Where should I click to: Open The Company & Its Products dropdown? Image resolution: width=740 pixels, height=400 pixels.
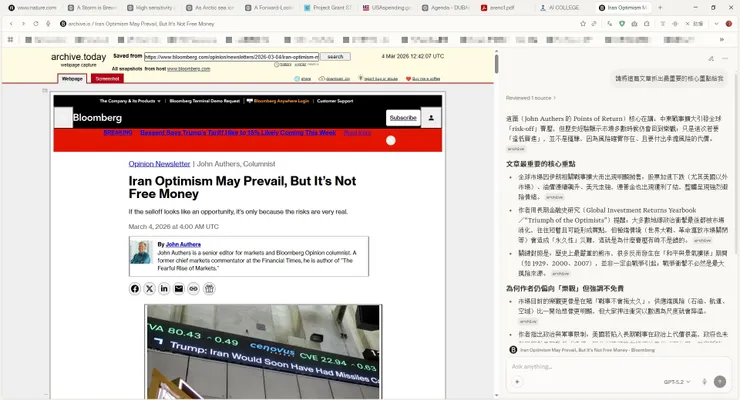tap(130, 101)
